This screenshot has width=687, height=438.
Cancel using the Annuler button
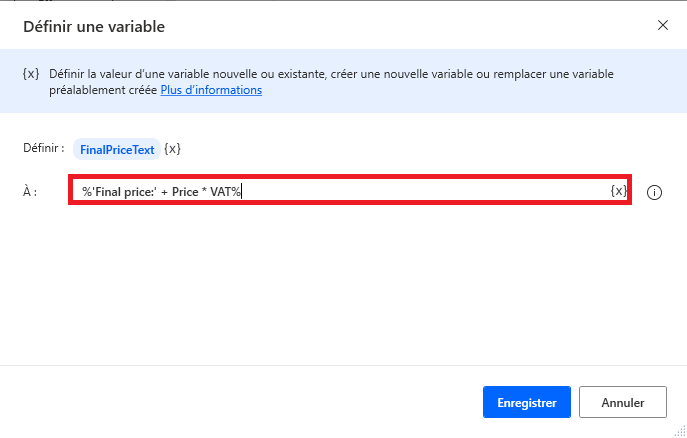point(622,402)
